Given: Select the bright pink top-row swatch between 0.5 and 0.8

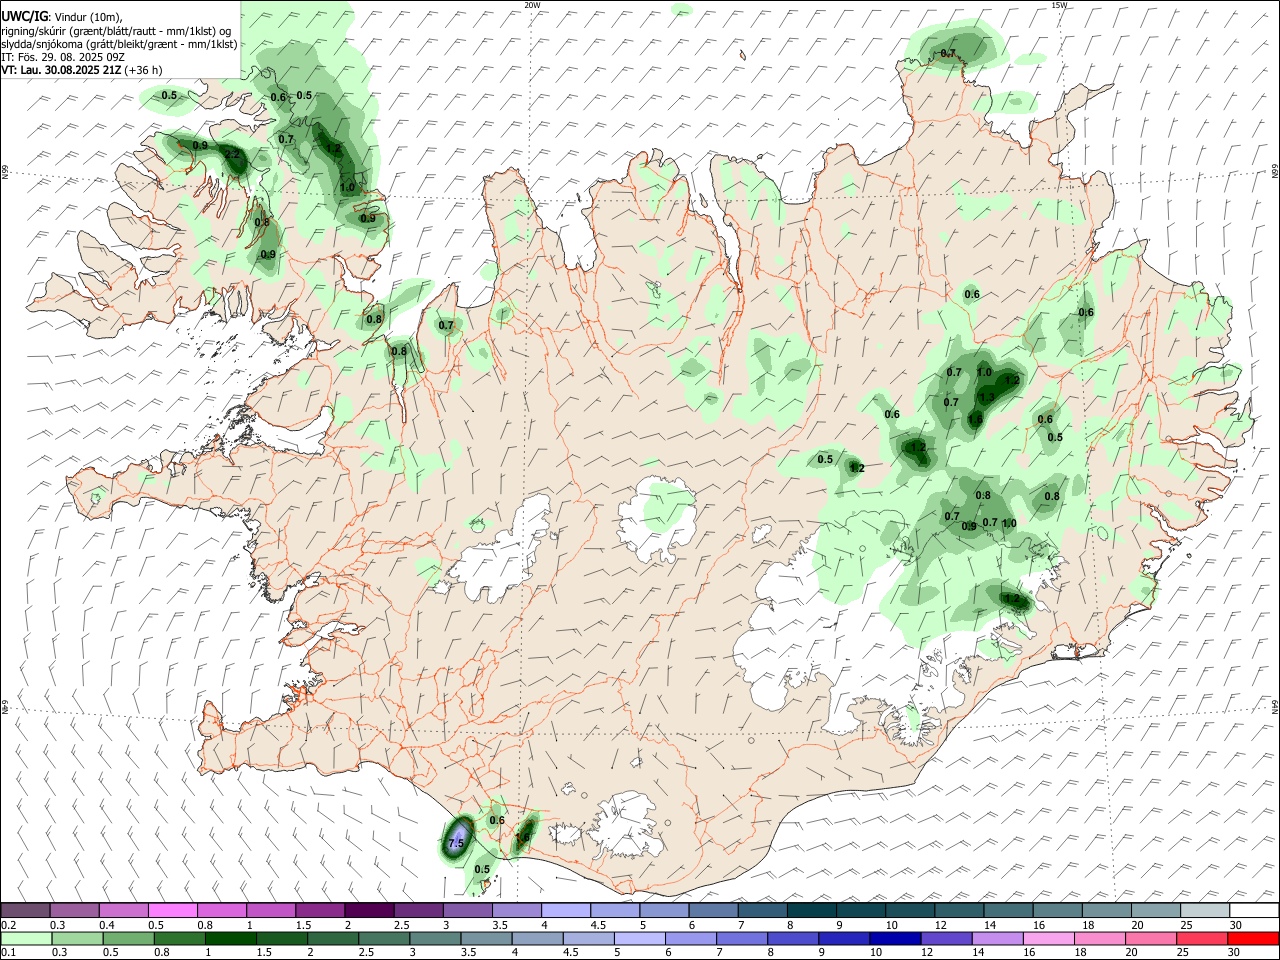Looking at the screenshot, I should 172,910.
